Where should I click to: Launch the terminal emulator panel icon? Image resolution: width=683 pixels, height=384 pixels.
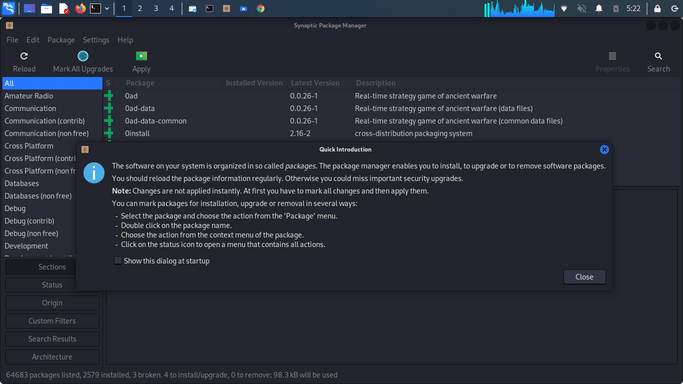(x=95, y=8)
